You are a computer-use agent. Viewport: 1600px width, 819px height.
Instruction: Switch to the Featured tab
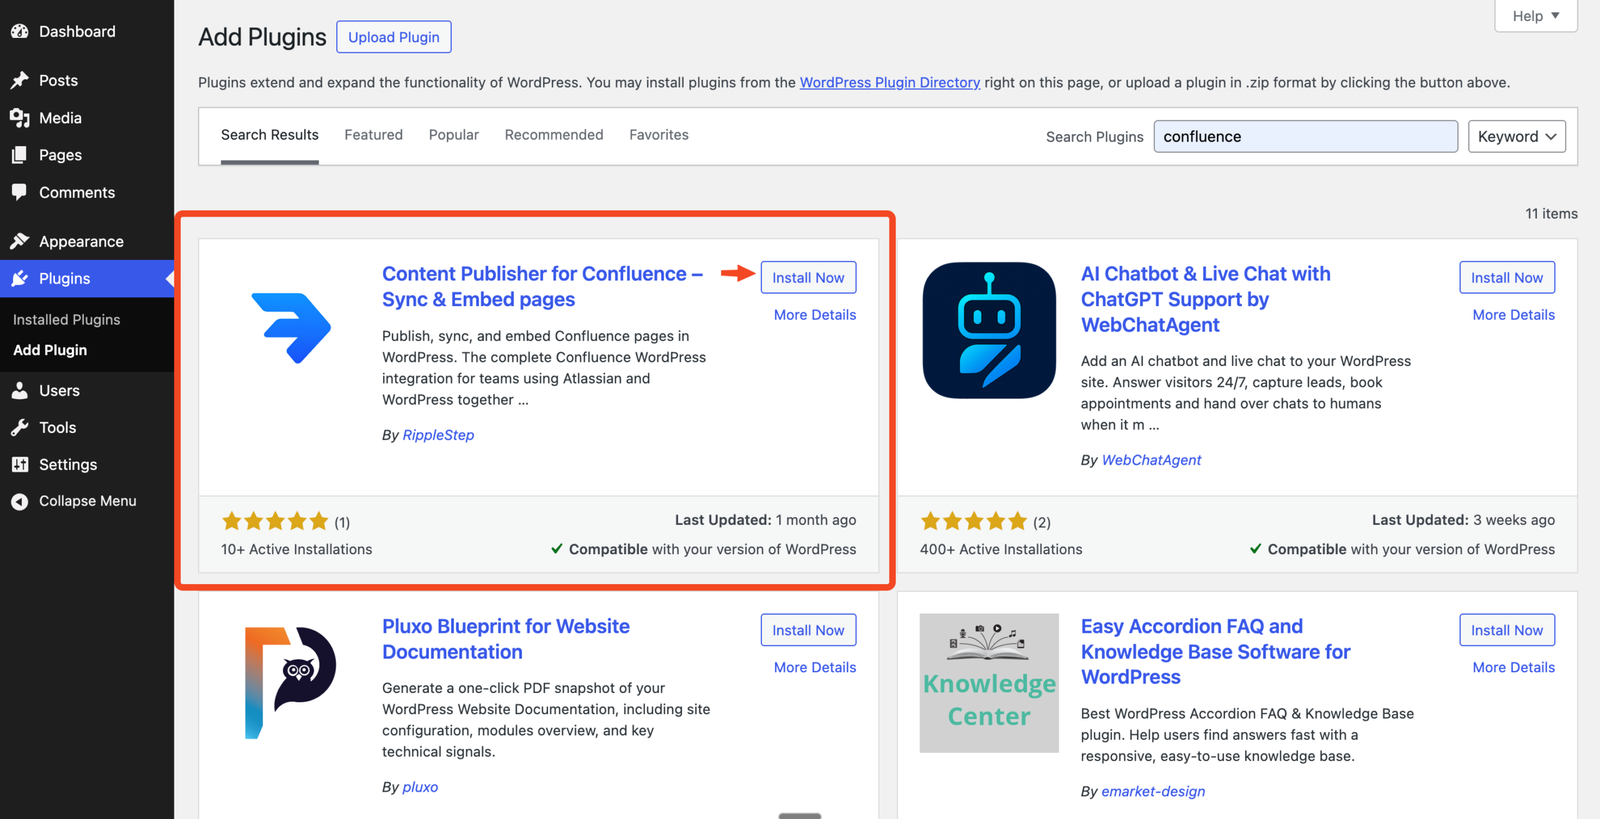pyautogui.click(x=374, y=135)
